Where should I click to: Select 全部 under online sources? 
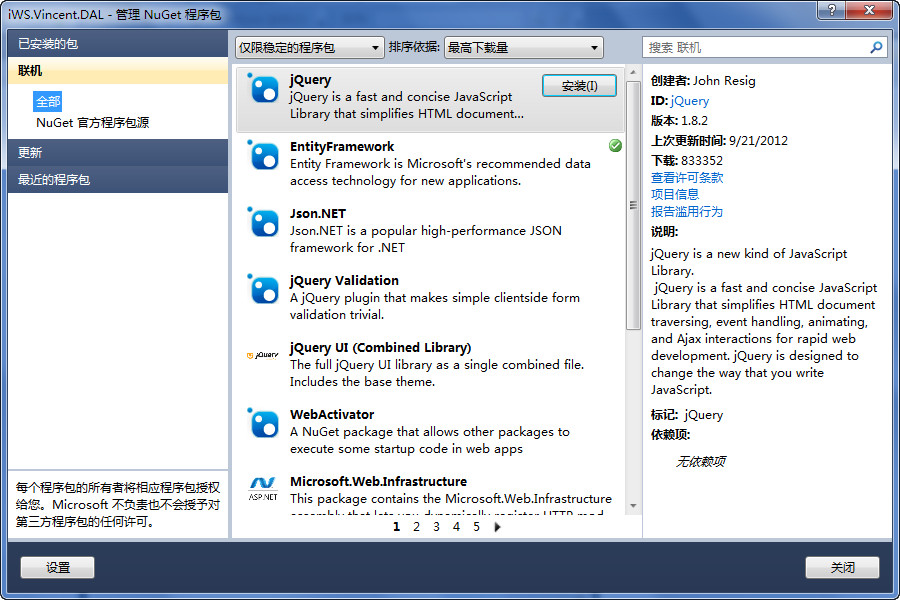[48, 102]
